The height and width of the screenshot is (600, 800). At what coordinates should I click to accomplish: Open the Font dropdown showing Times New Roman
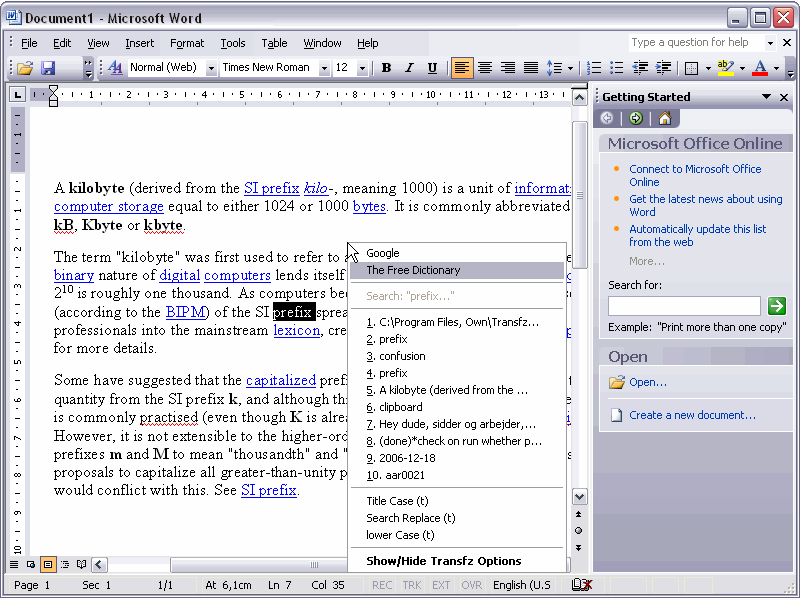click(x=324, y=68)
